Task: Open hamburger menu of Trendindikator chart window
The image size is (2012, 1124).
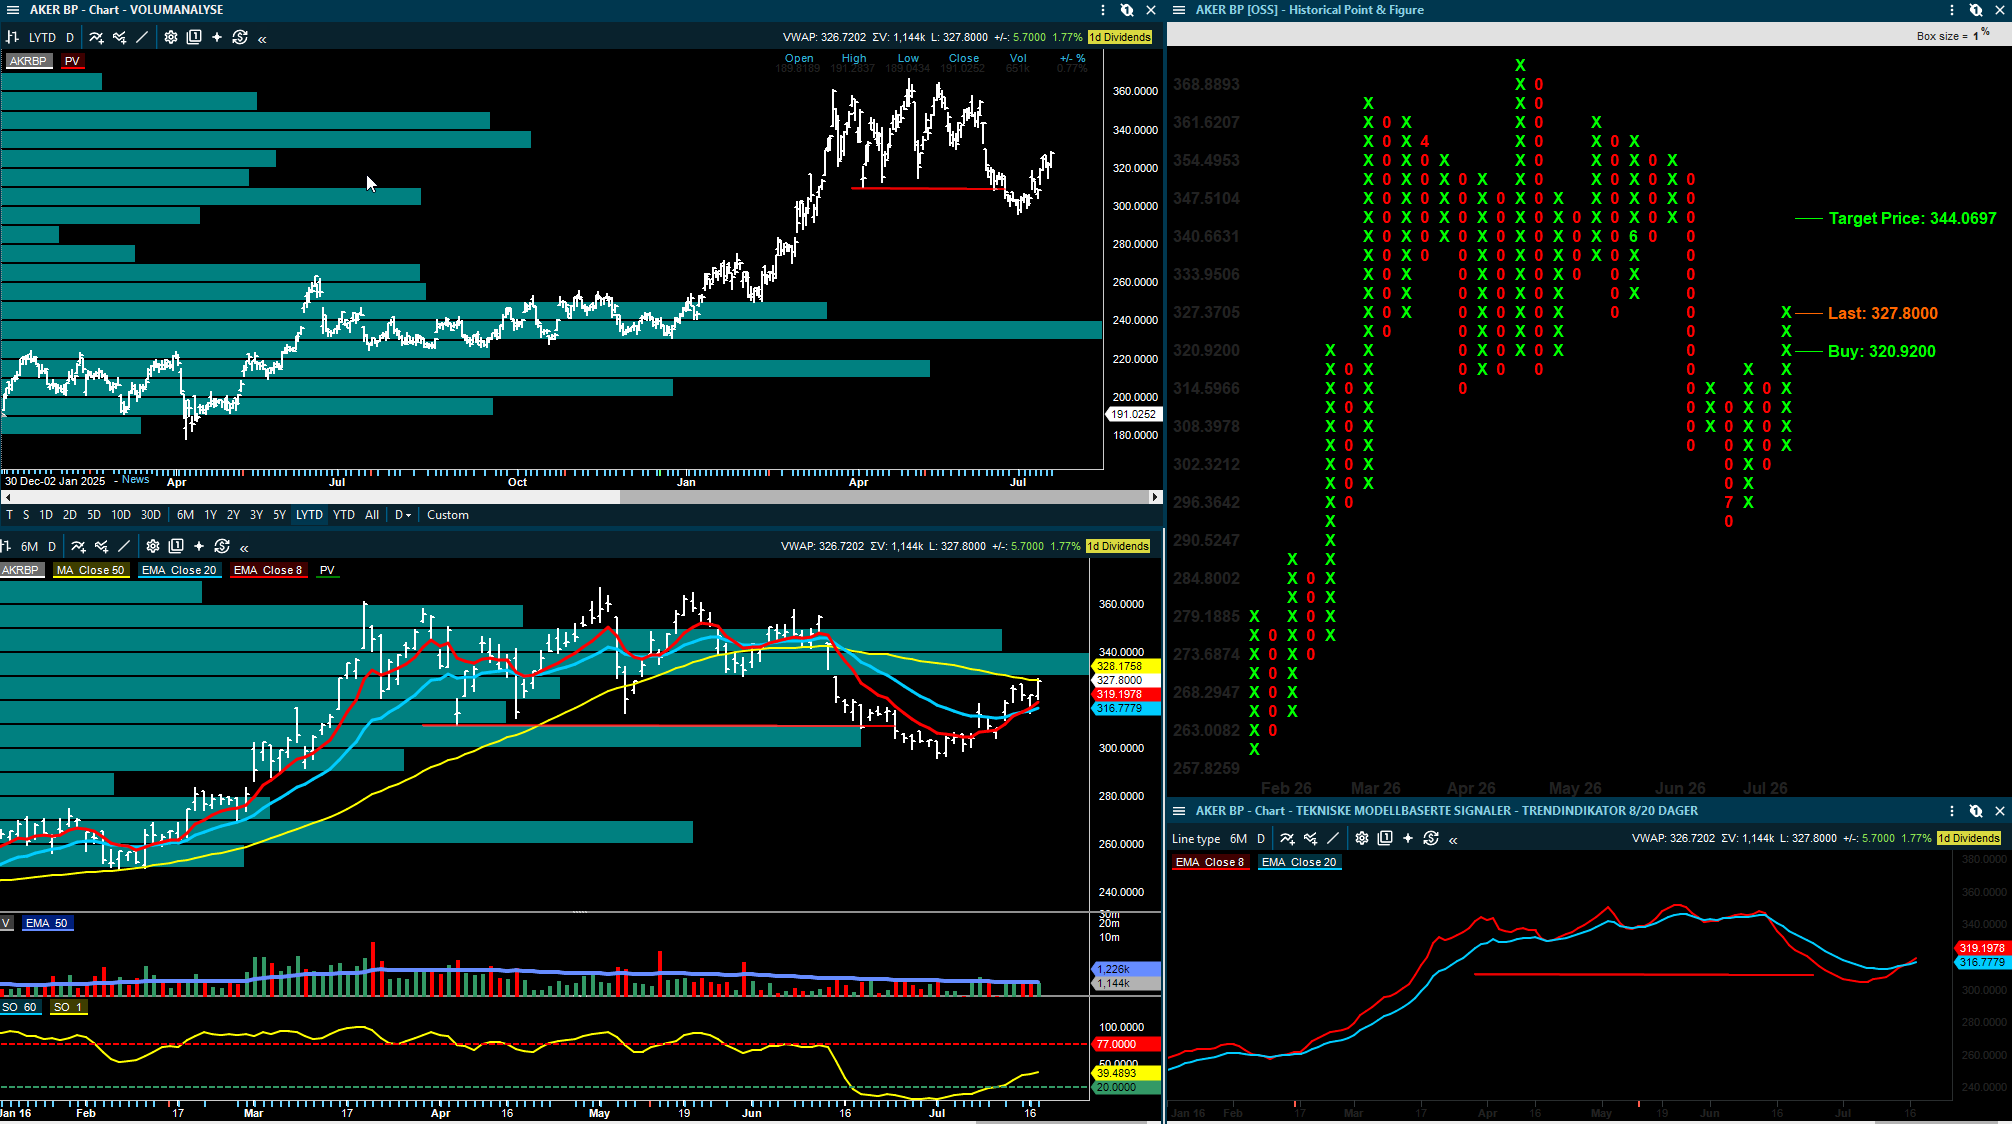Action: pos(1179,811)
